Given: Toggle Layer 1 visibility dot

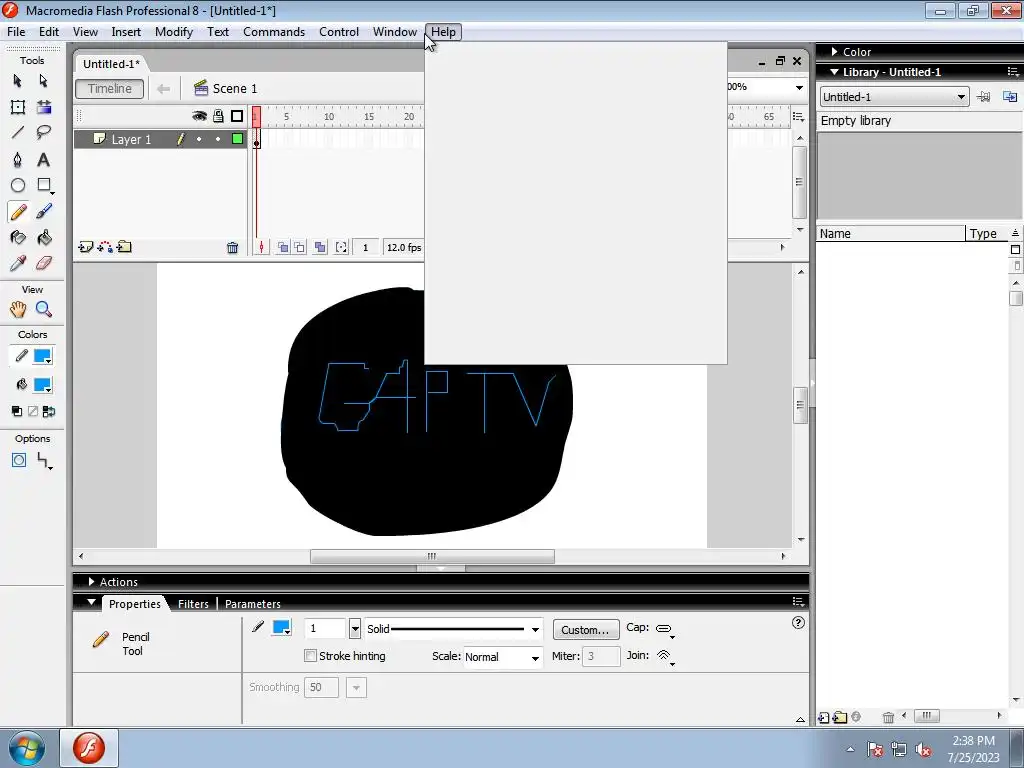Looking at the screenshot, I should [199, 139].
